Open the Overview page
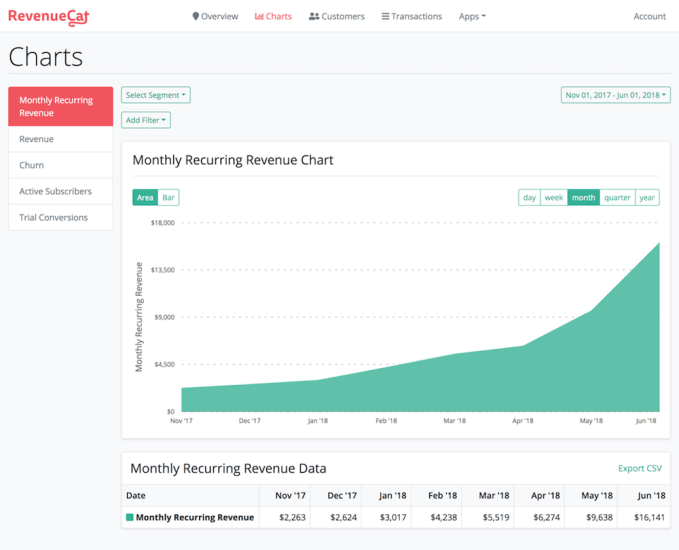679x550 pixels. coord(215,16)
